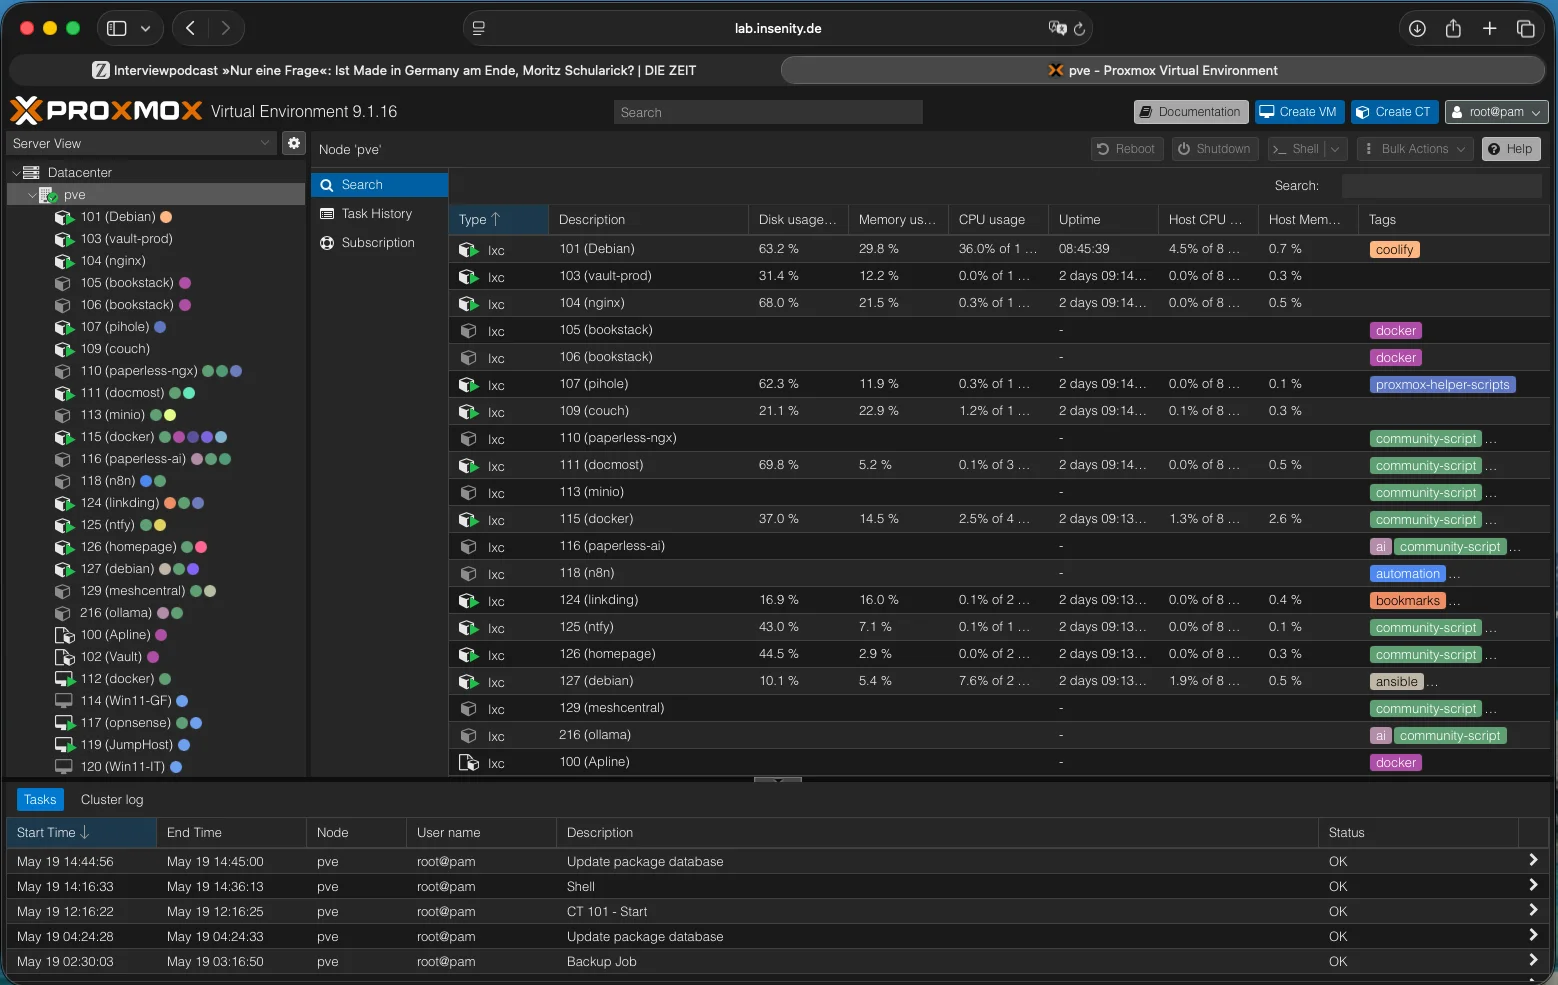Click the ansible tag on 127 (debian)
Screen dimensions: 1558x985
coord(1396,682)
